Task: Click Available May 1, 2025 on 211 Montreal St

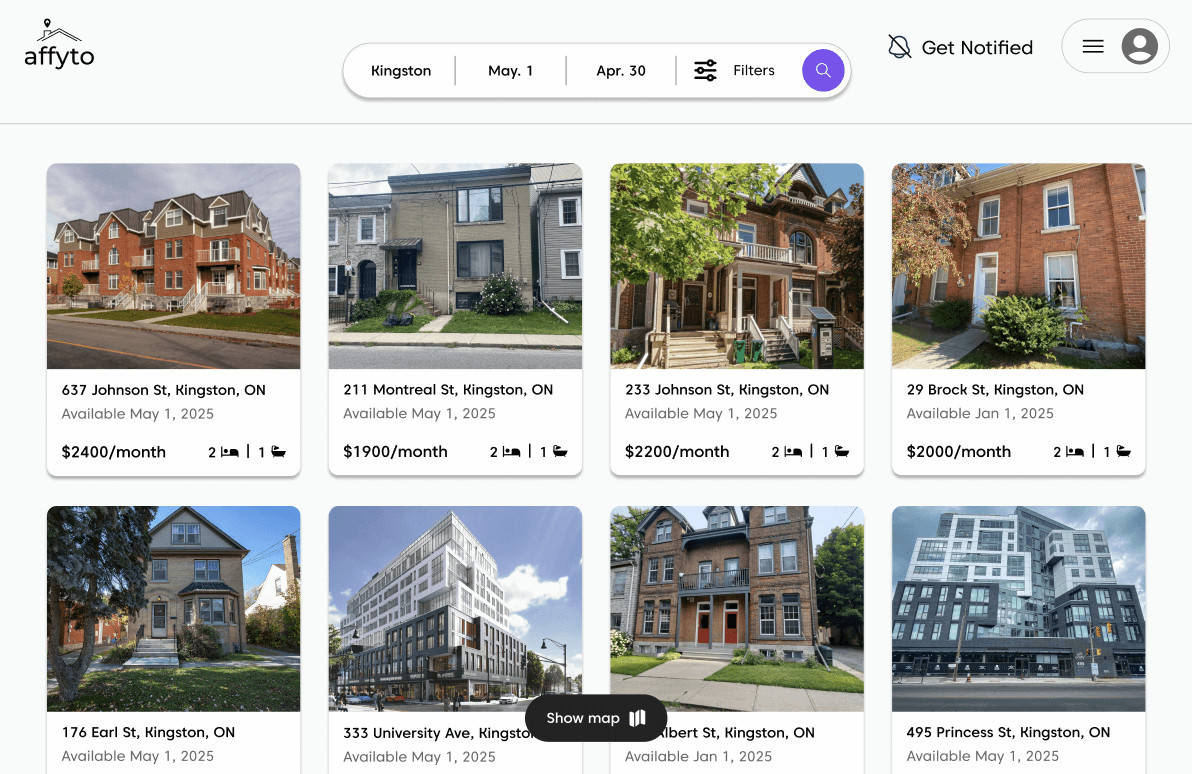Action: point(419,413)
